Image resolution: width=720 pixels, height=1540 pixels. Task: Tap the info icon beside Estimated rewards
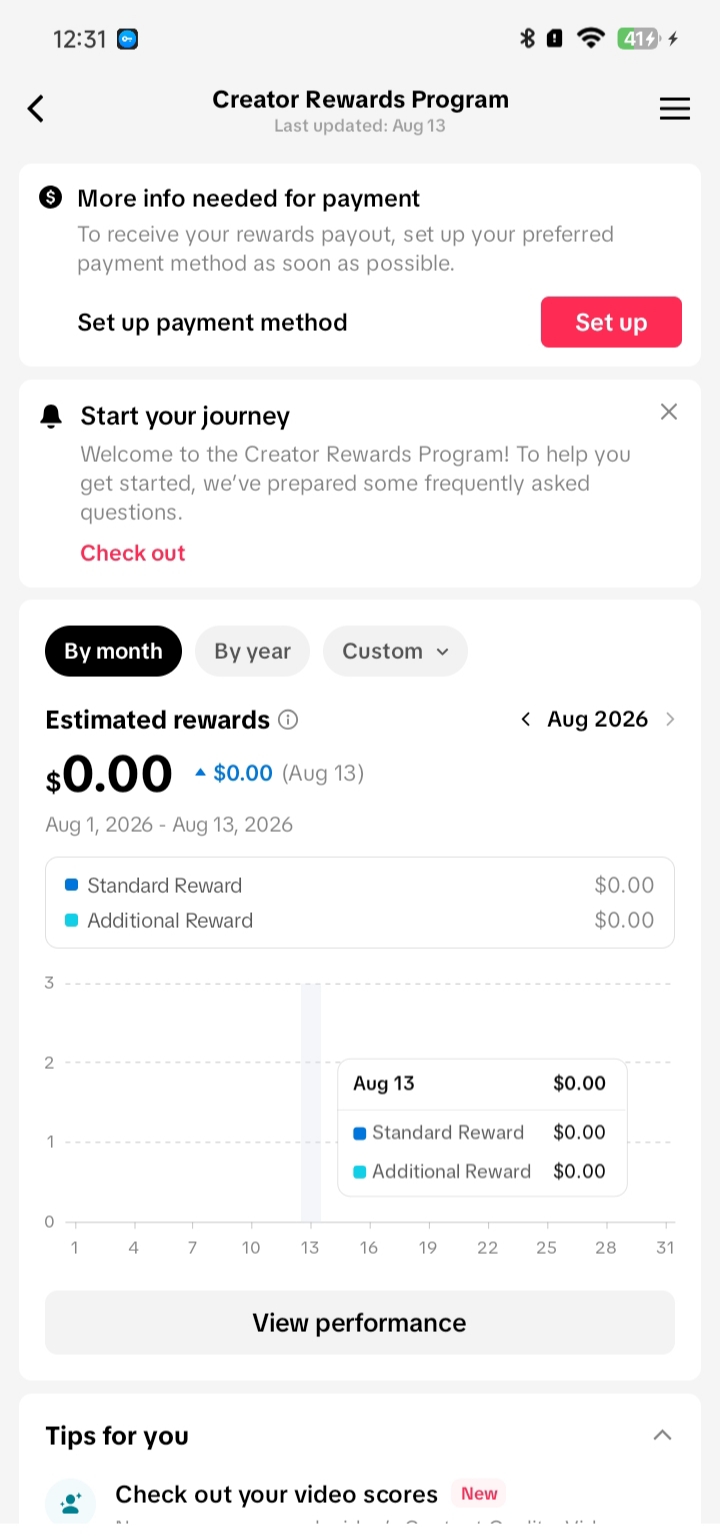pyautogui.click(x=288, y=720)
